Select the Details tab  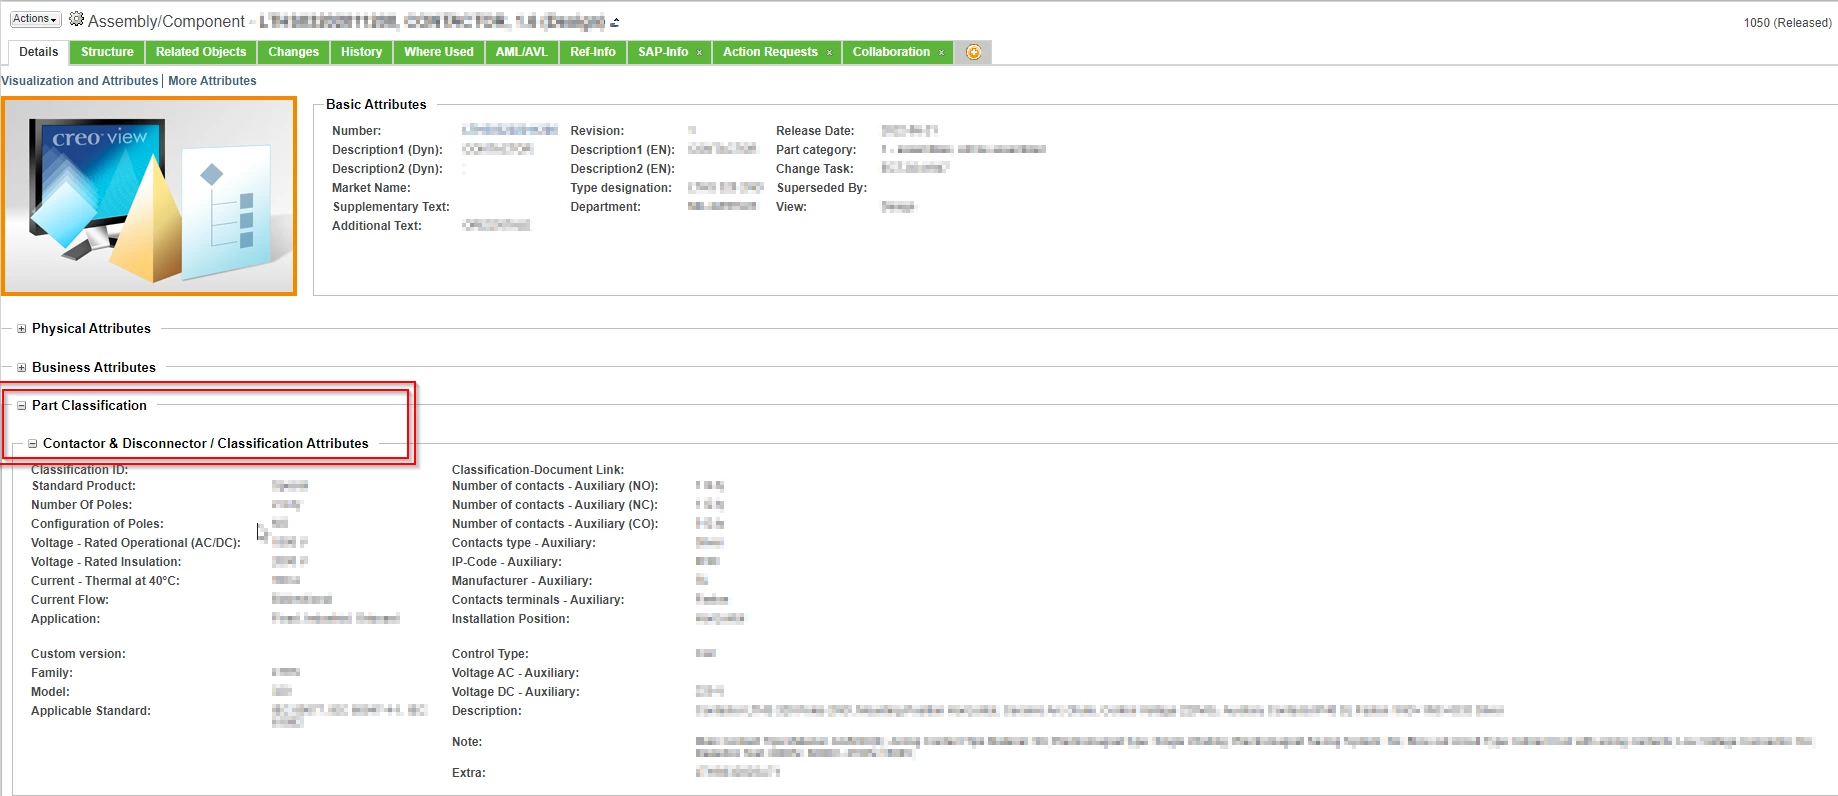(x=39, y=52)
